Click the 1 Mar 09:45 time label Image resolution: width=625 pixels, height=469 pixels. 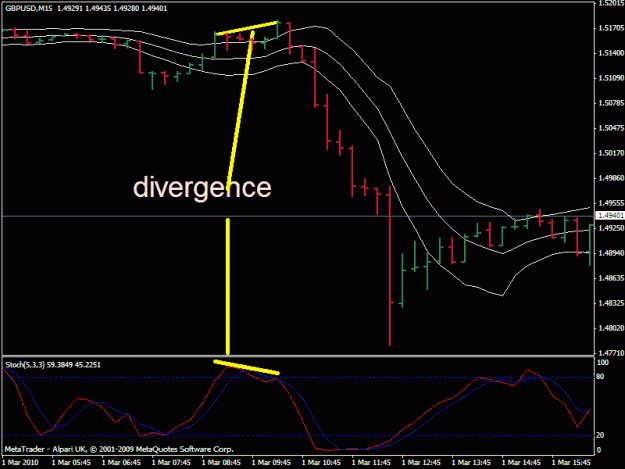[x=271, y=463]
